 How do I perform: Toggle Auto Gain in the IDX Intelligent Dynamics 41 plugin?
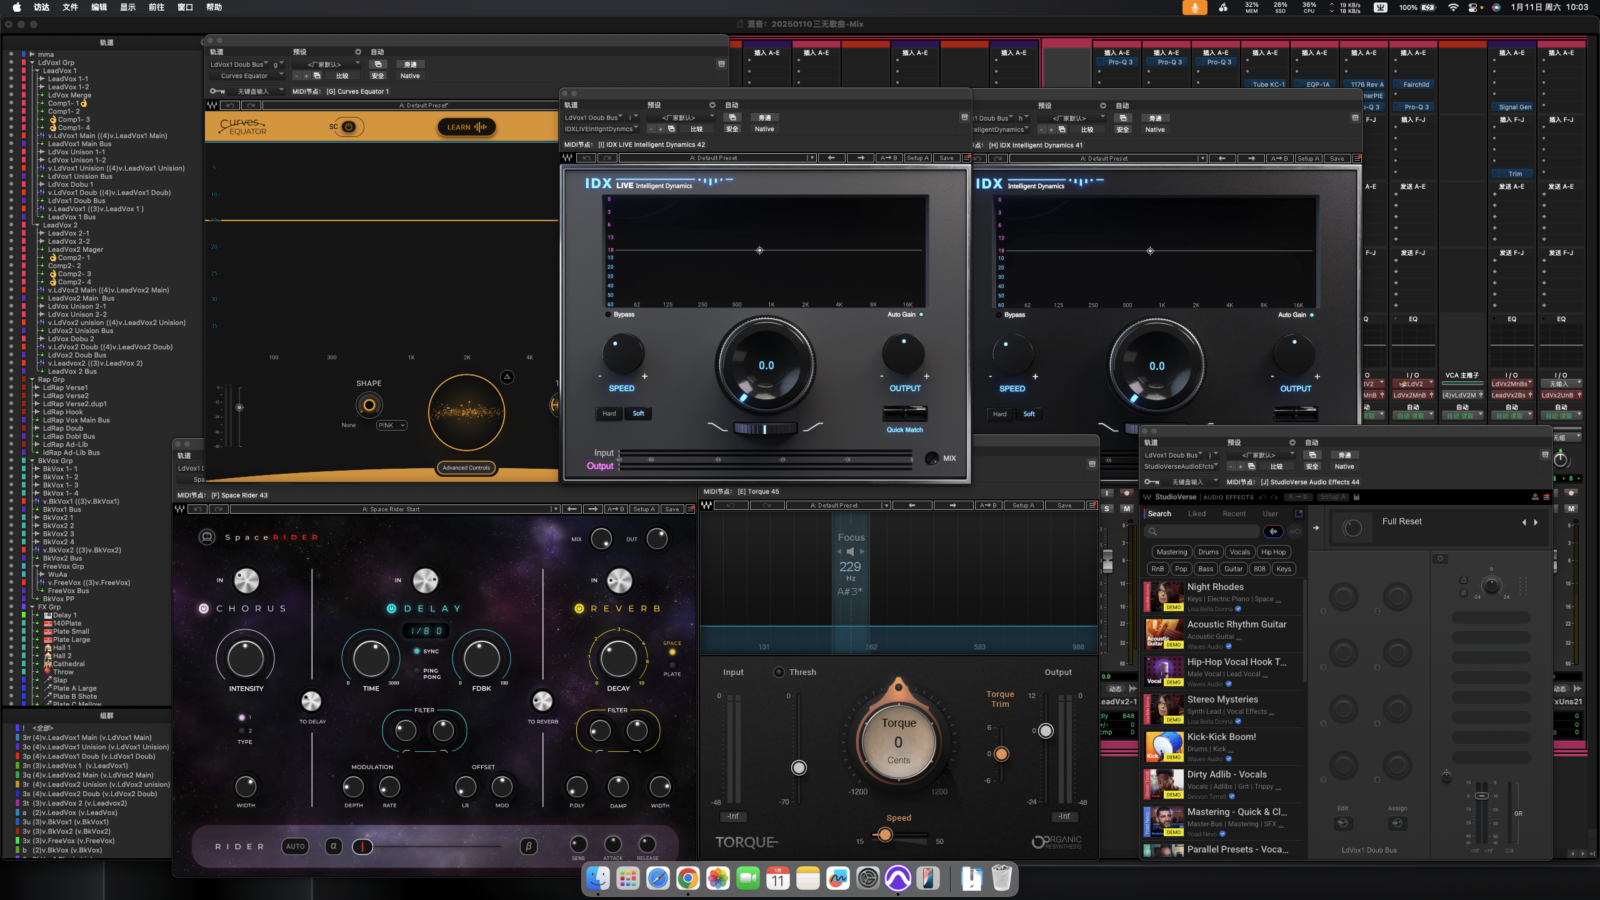pos(1311,314)
